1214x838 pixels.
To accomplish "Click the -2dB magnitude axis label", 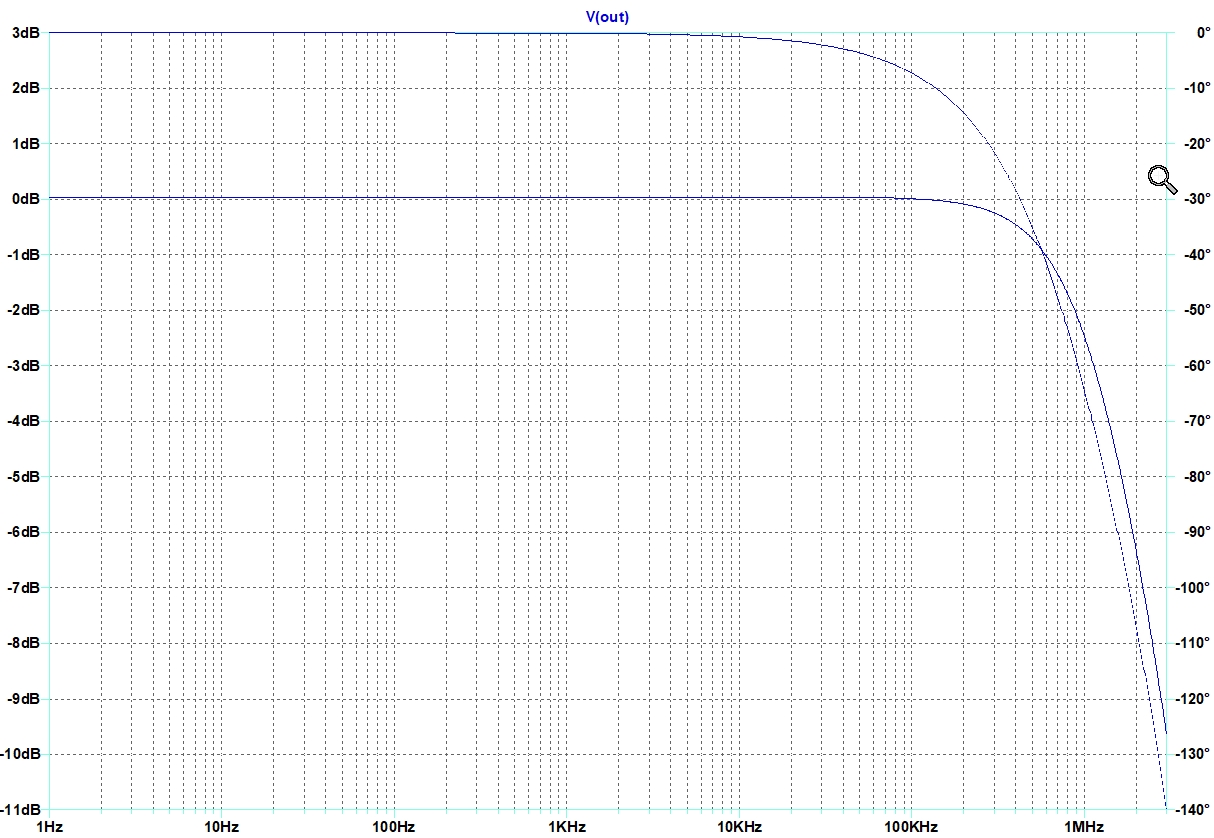I will [x=24, y=310].
